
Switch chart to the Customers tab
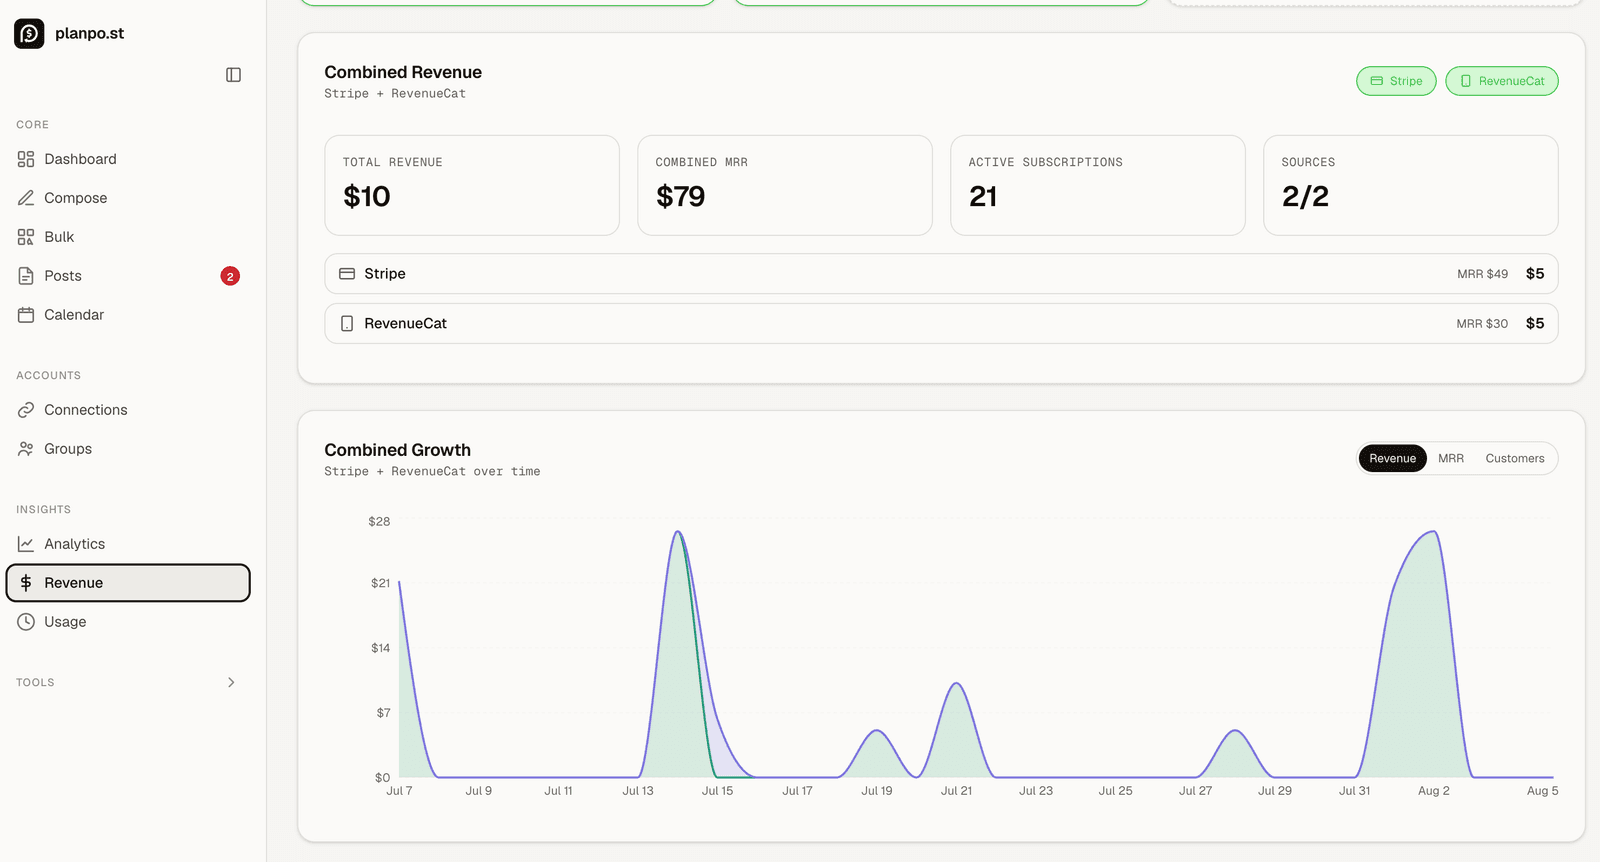[x=1514, y=458]
